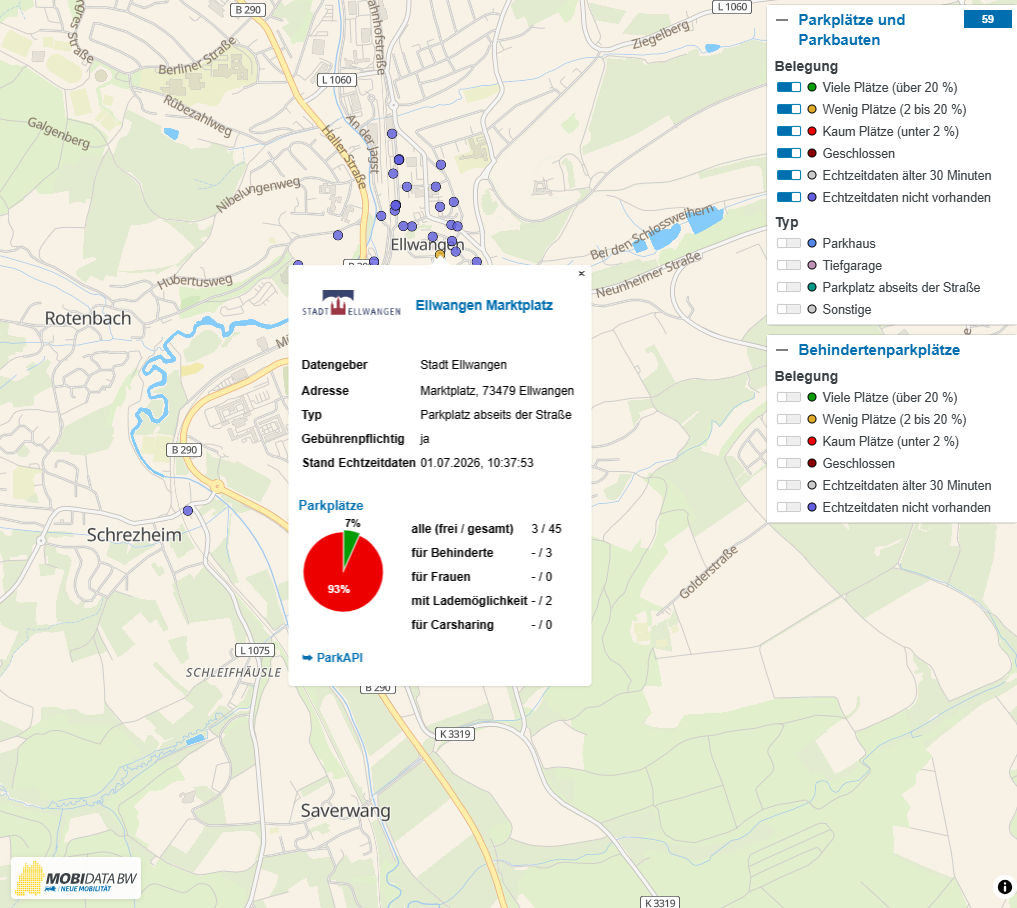Click the address 'Marktplatz, 73479 Ellwangen'
This screenshot has height=908, width=1017.
[497, 390]
